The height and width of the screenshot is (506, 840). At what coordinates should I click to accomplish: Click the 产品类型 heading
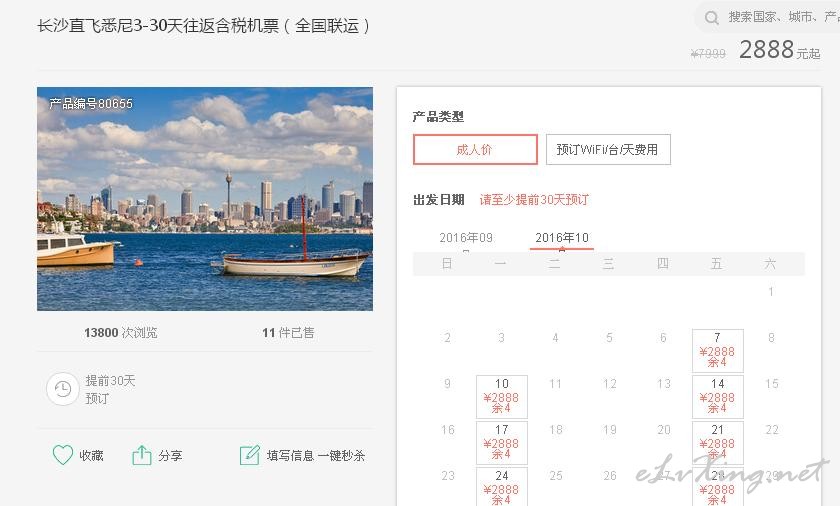pyautogui.click(x=438, y=116)
